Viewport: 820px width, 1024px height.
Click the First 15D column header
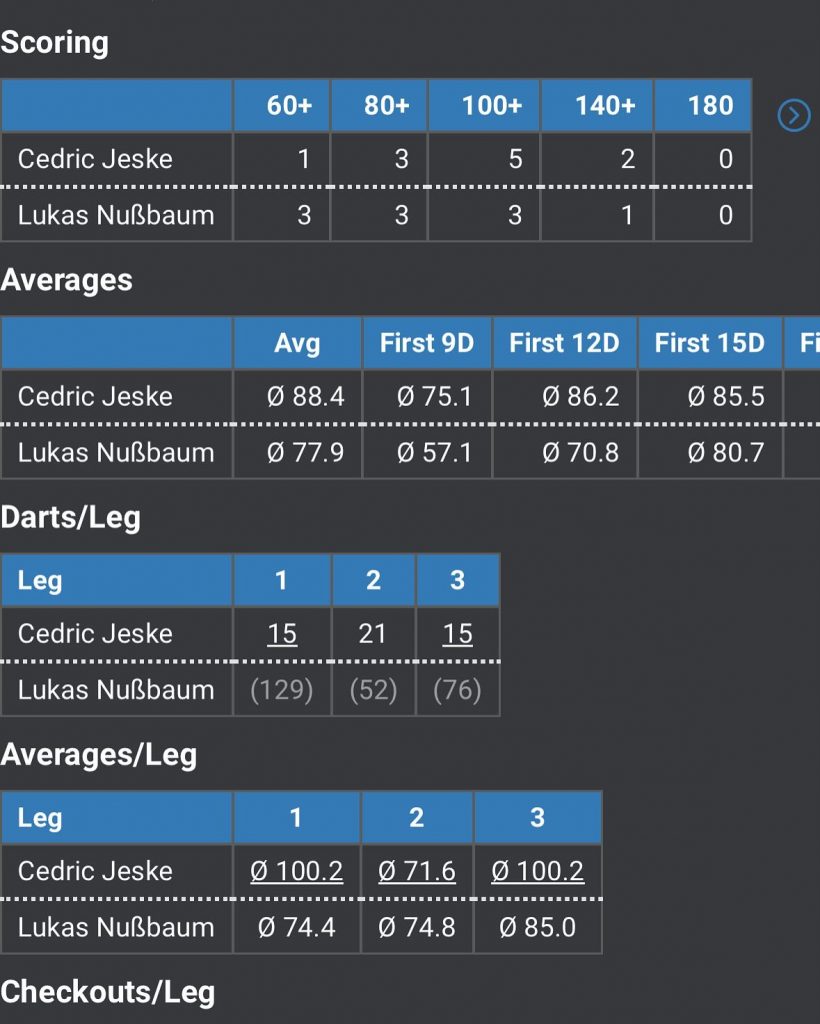710,343
